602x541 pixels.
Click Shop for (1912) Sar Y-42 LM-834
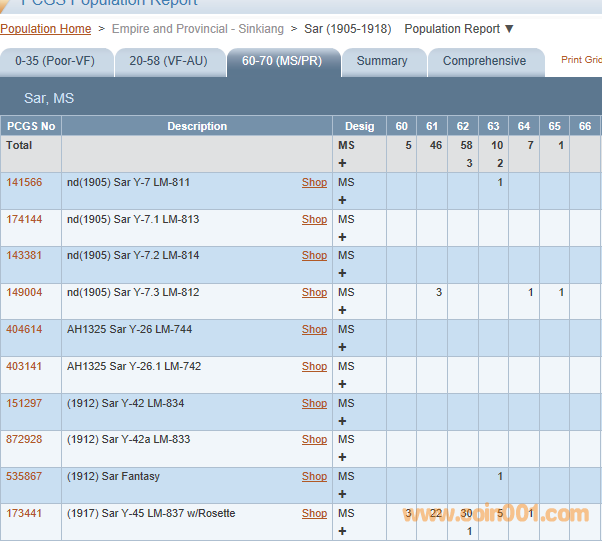click(x=314, y=403)
